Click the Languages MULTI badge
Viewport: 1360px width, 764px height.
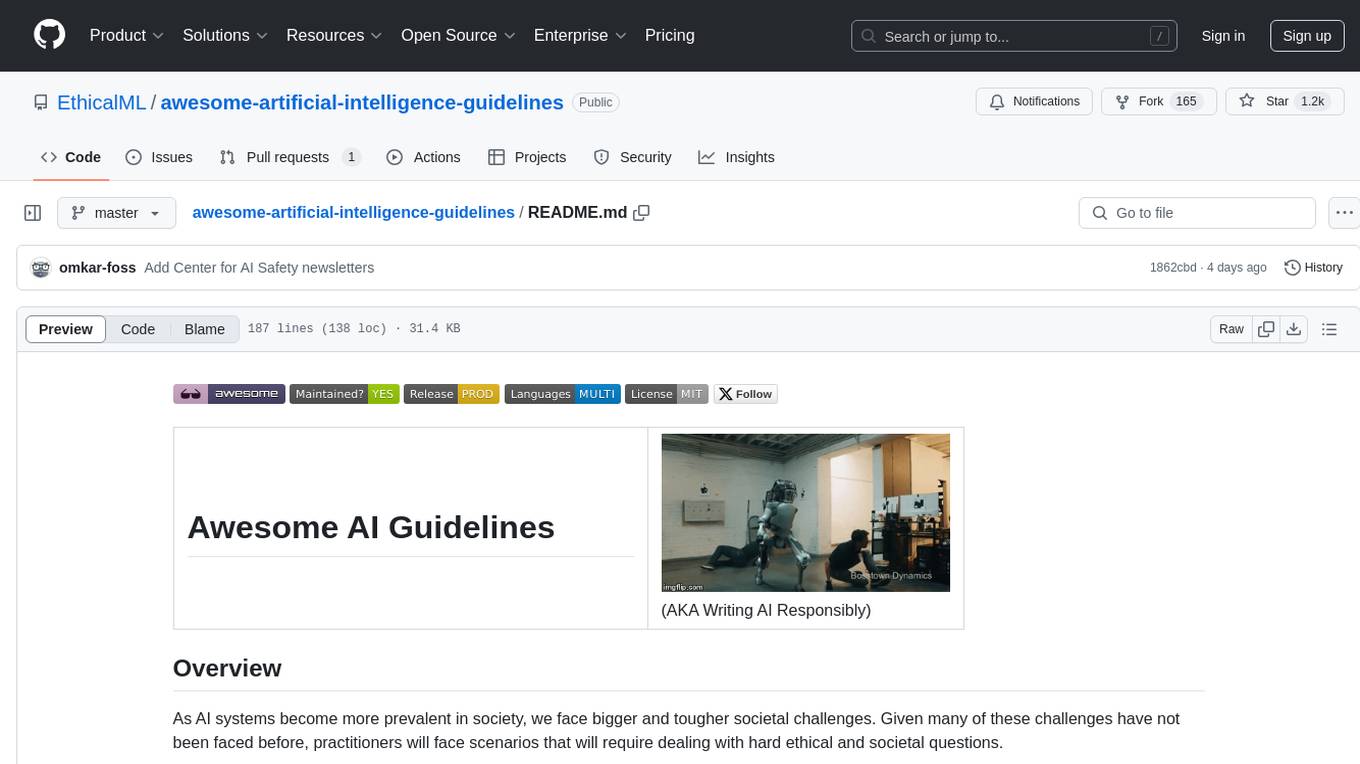click(562, 394)
